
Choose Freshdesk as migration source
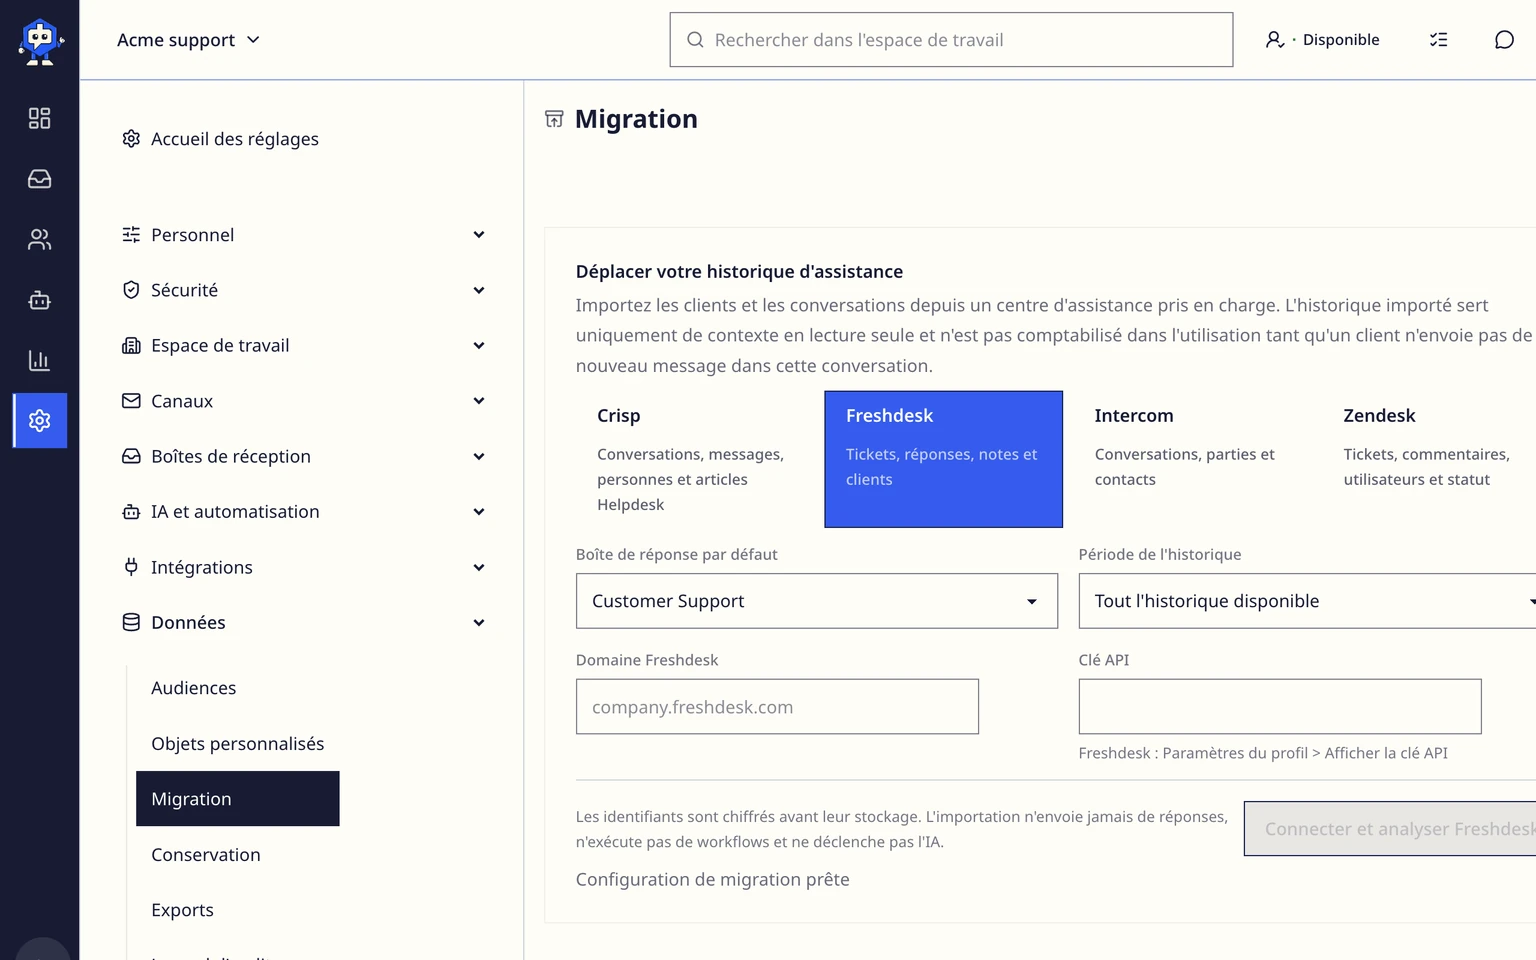943,459
